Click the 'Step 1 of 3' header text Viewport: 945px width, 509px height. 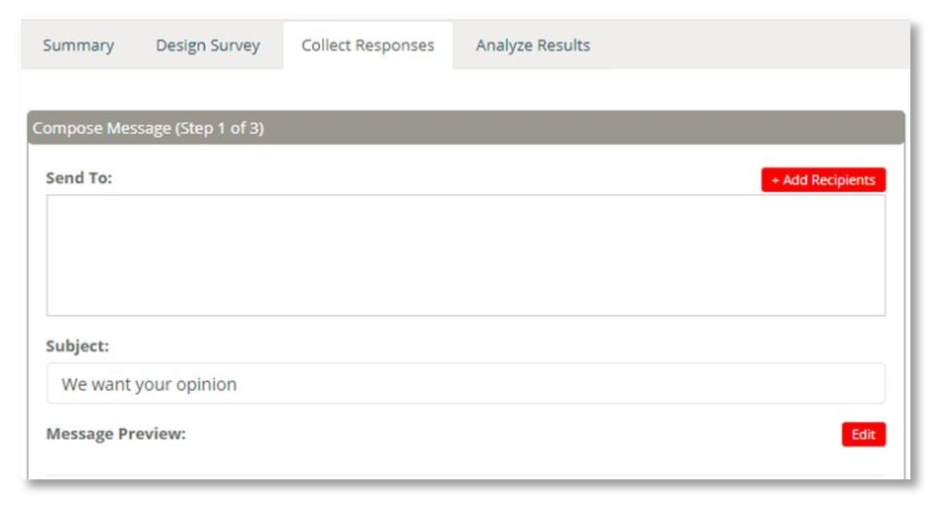point(219,129)
